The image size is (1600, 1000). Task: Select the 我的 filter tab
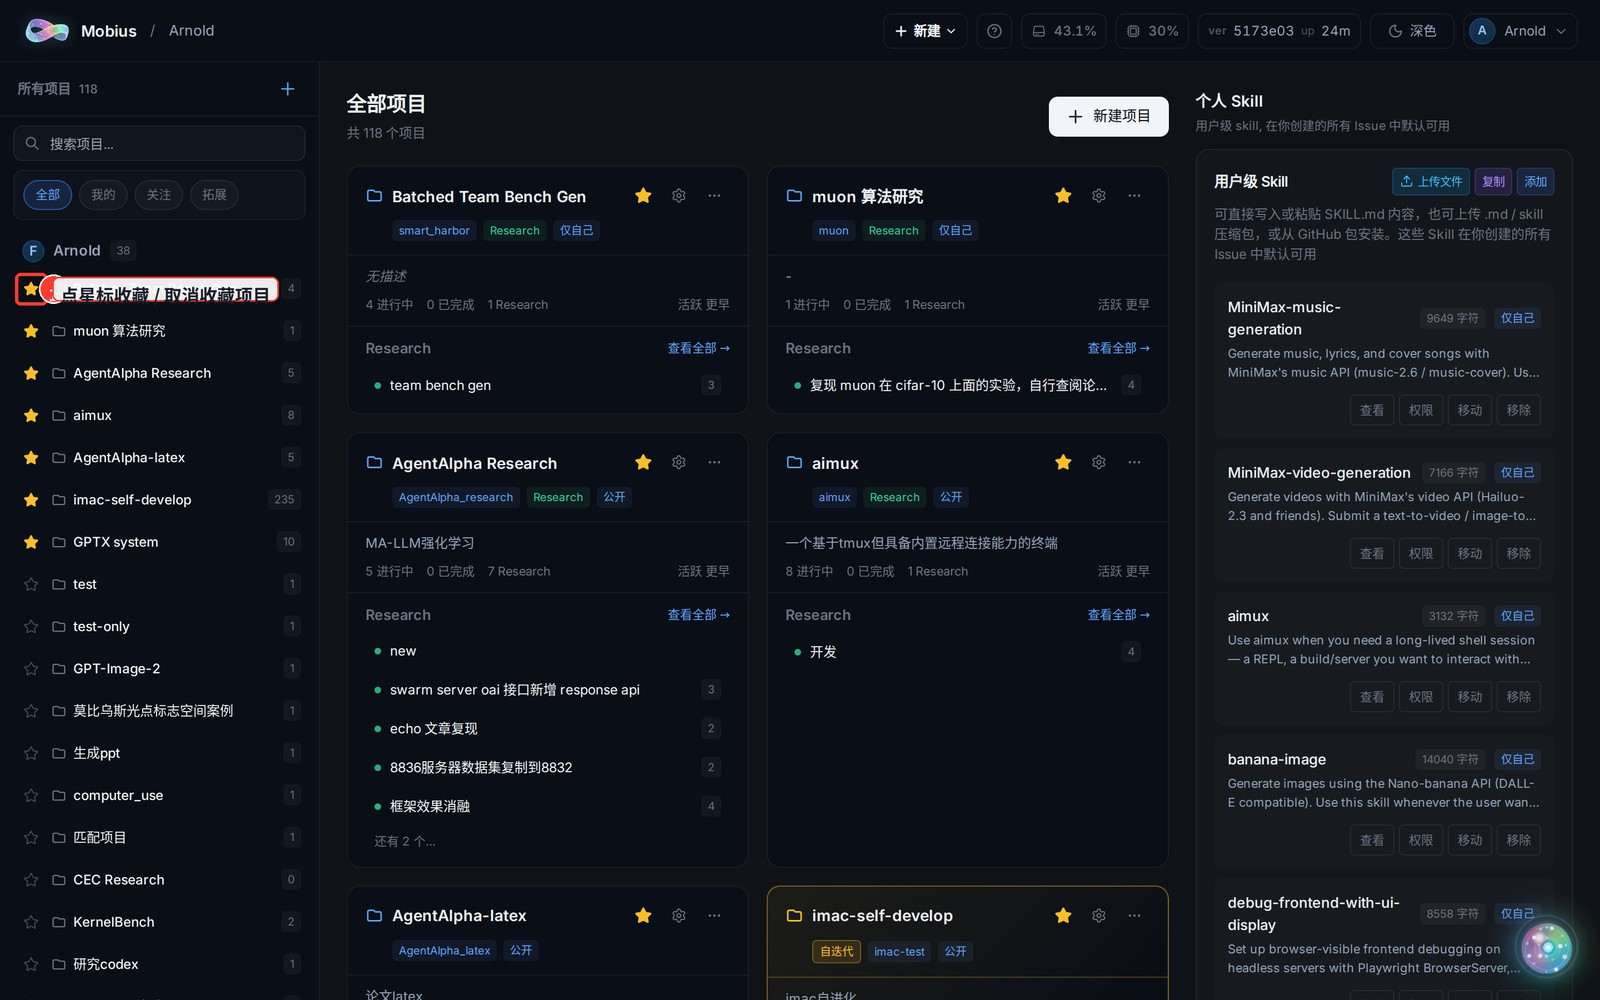(103, 195)
